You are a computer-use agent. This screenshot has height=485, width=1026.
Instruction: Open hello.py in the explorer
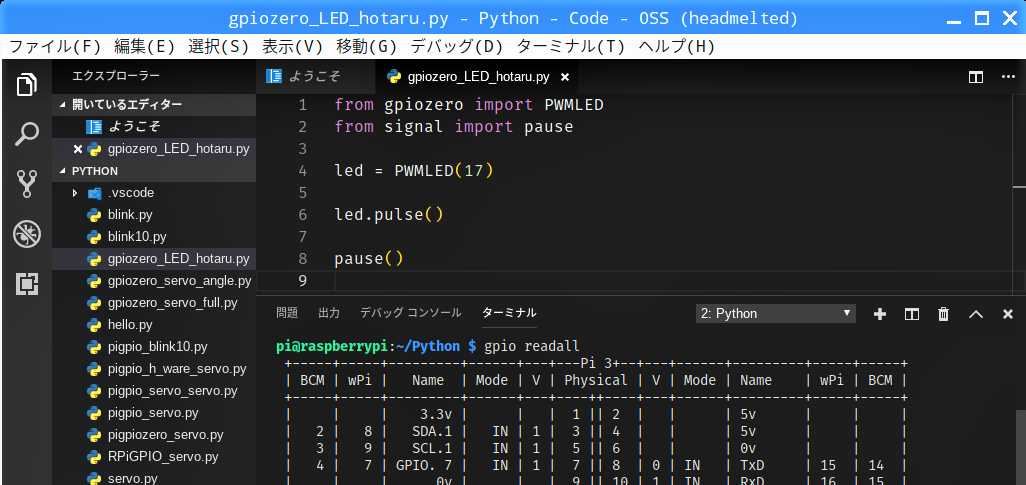154,325
